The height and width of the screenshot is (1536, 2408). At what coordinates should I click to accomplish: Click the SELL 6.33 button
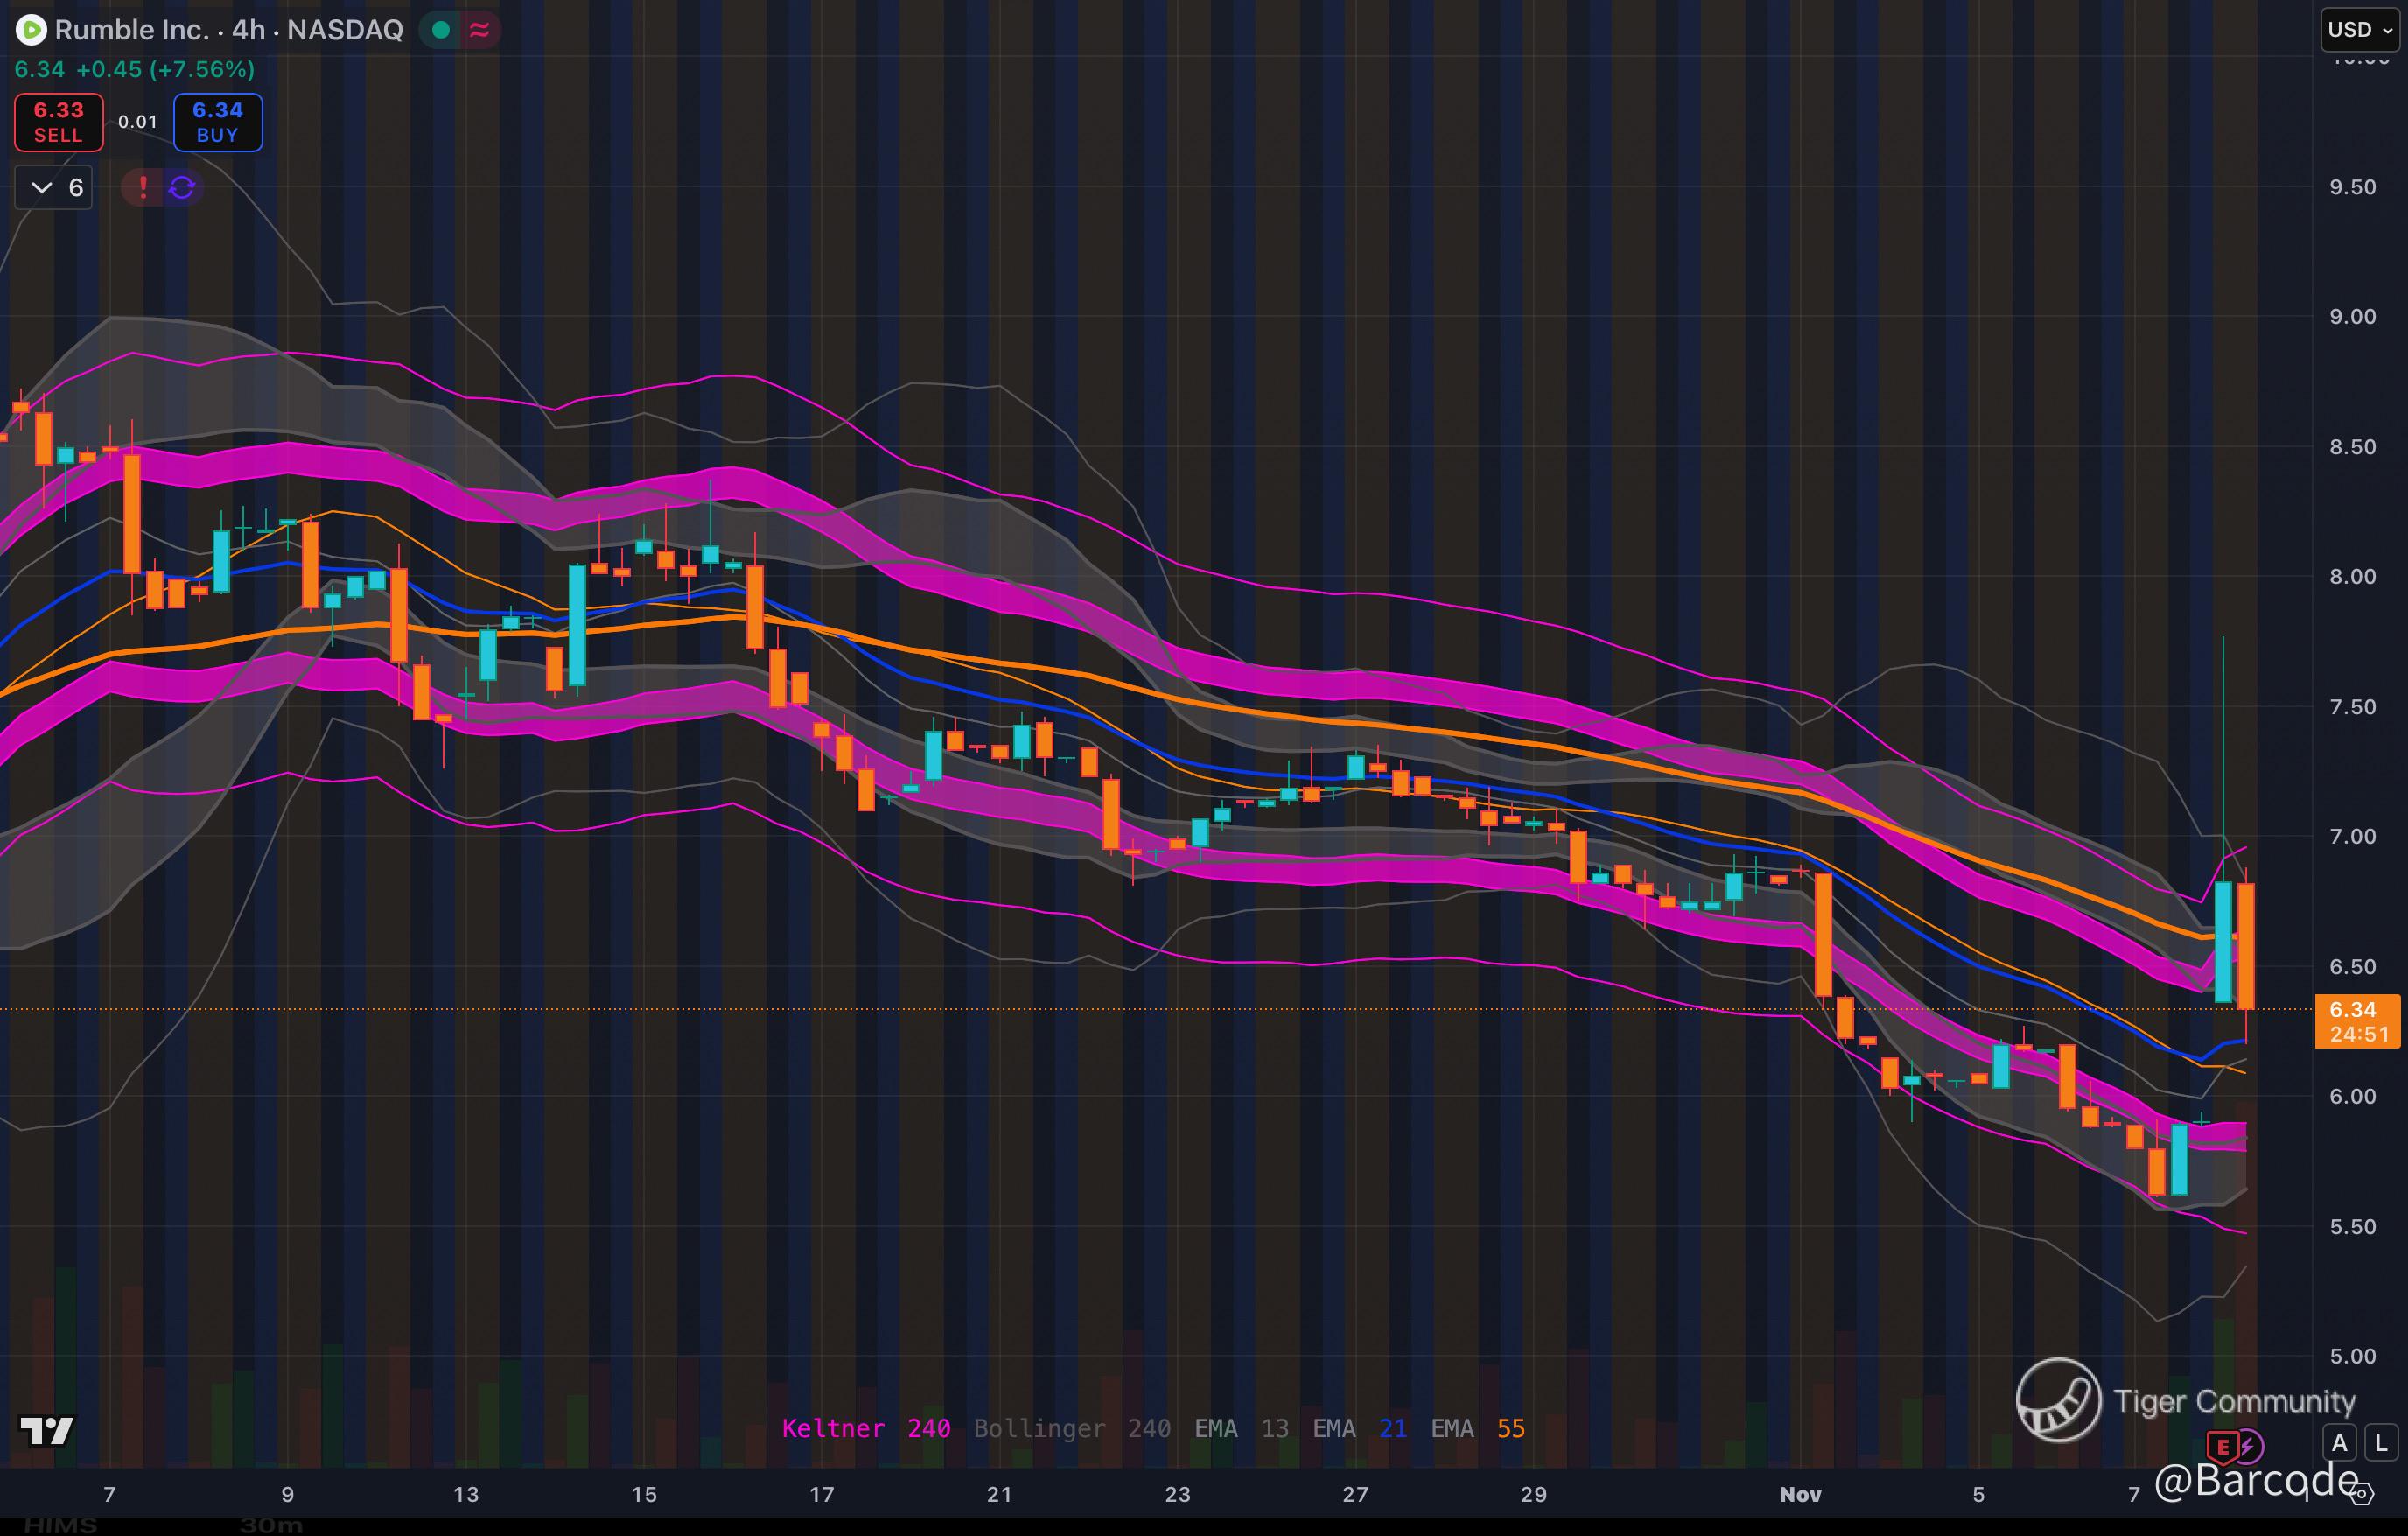58,122
